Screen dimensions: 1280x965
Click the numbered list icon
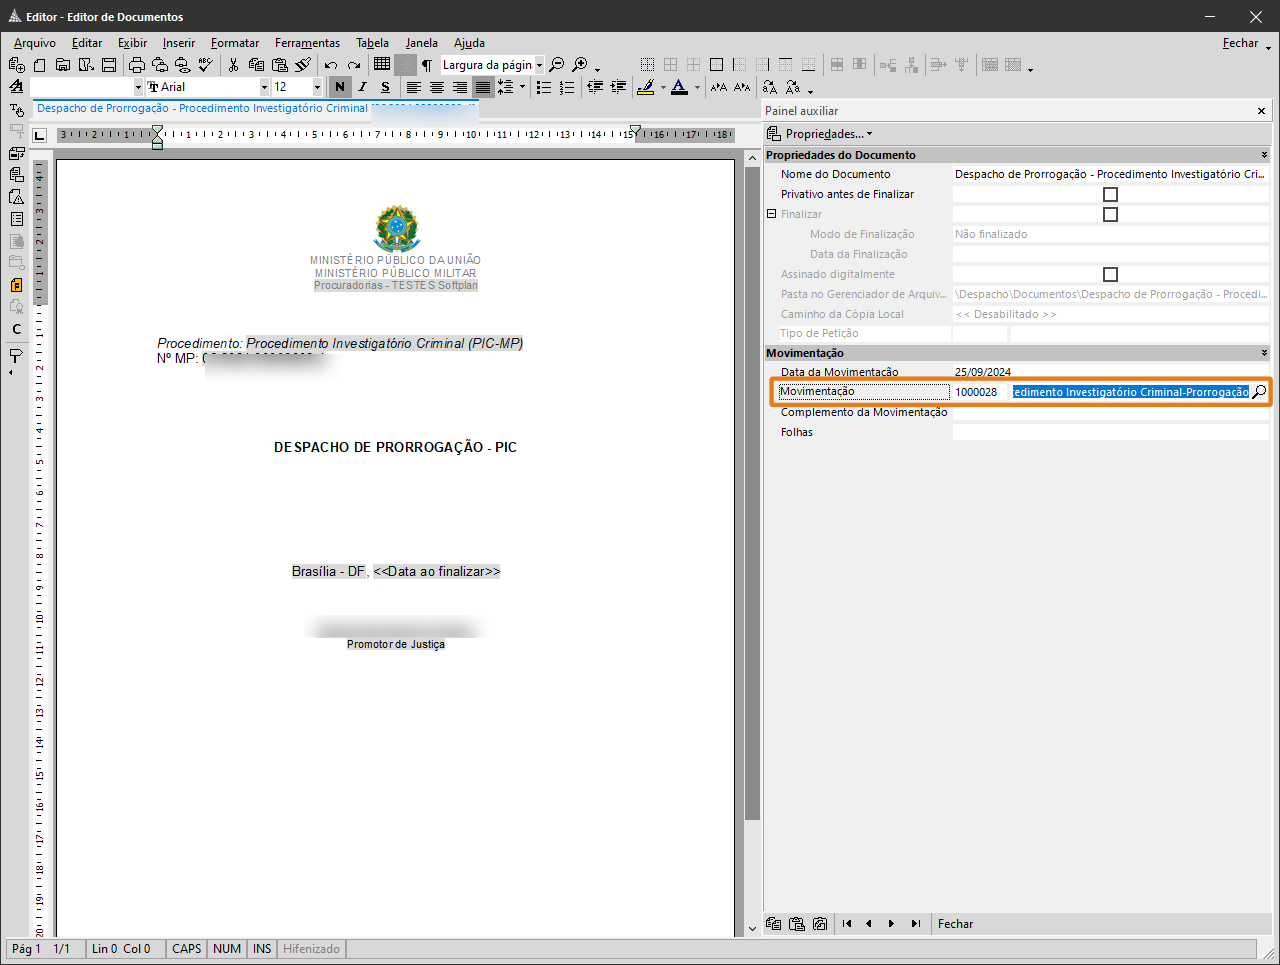pos(567,88)
